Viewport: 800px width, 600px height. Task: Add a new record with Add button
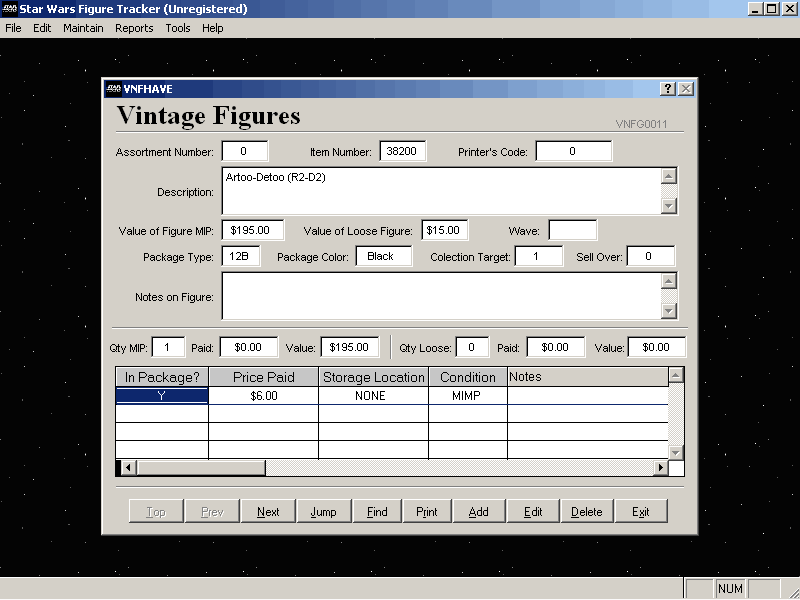pos(479,511)
